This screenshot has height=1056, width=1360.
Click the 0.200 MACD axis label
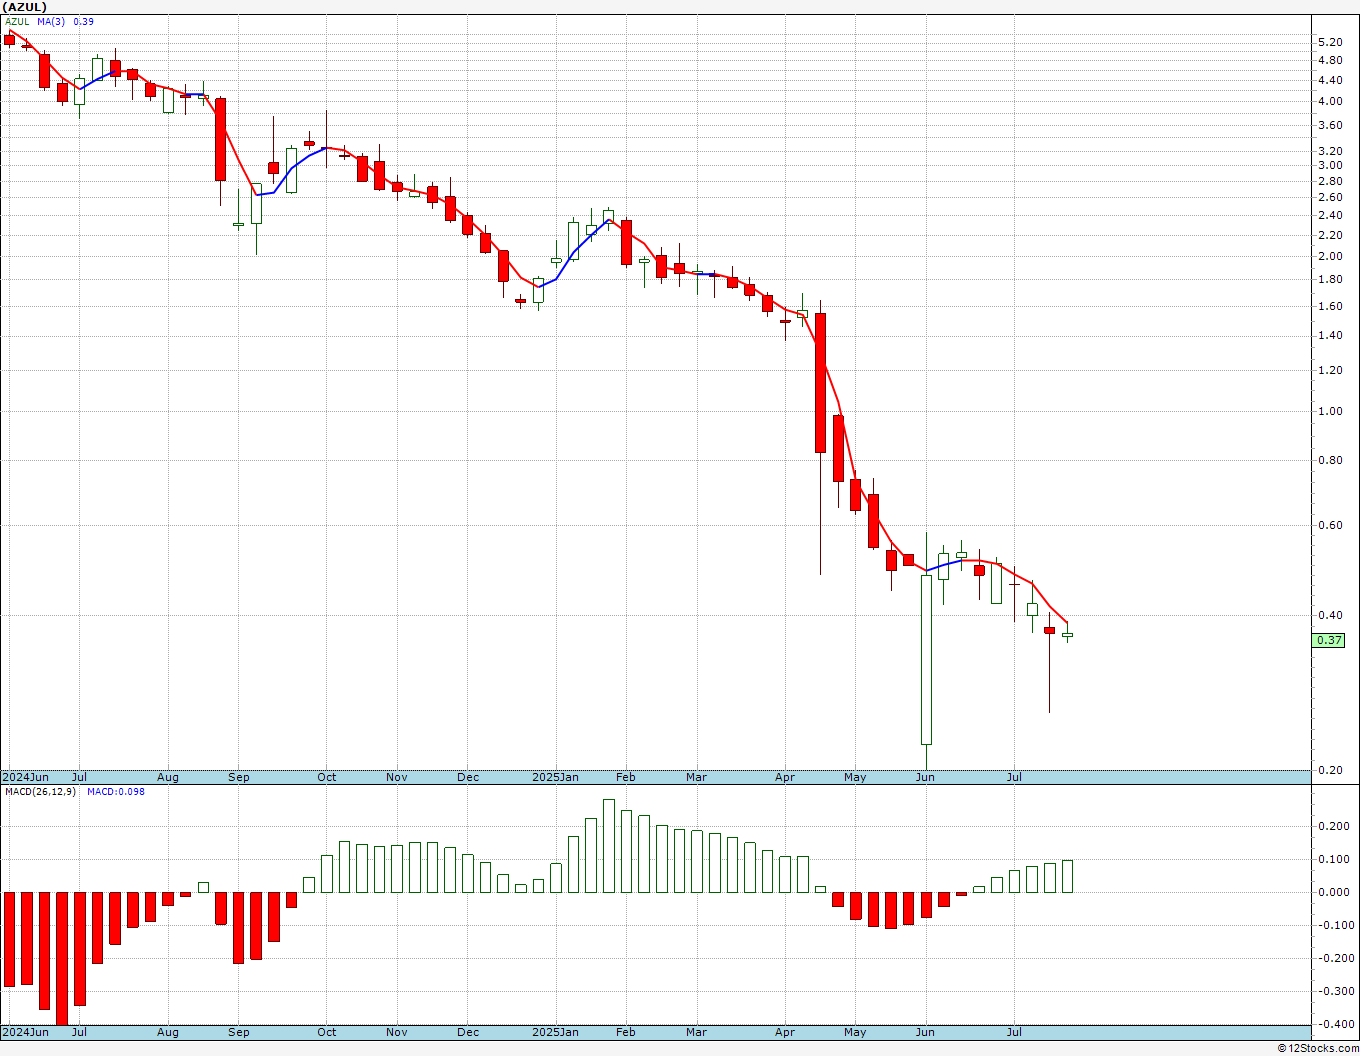pos(1333,826)
